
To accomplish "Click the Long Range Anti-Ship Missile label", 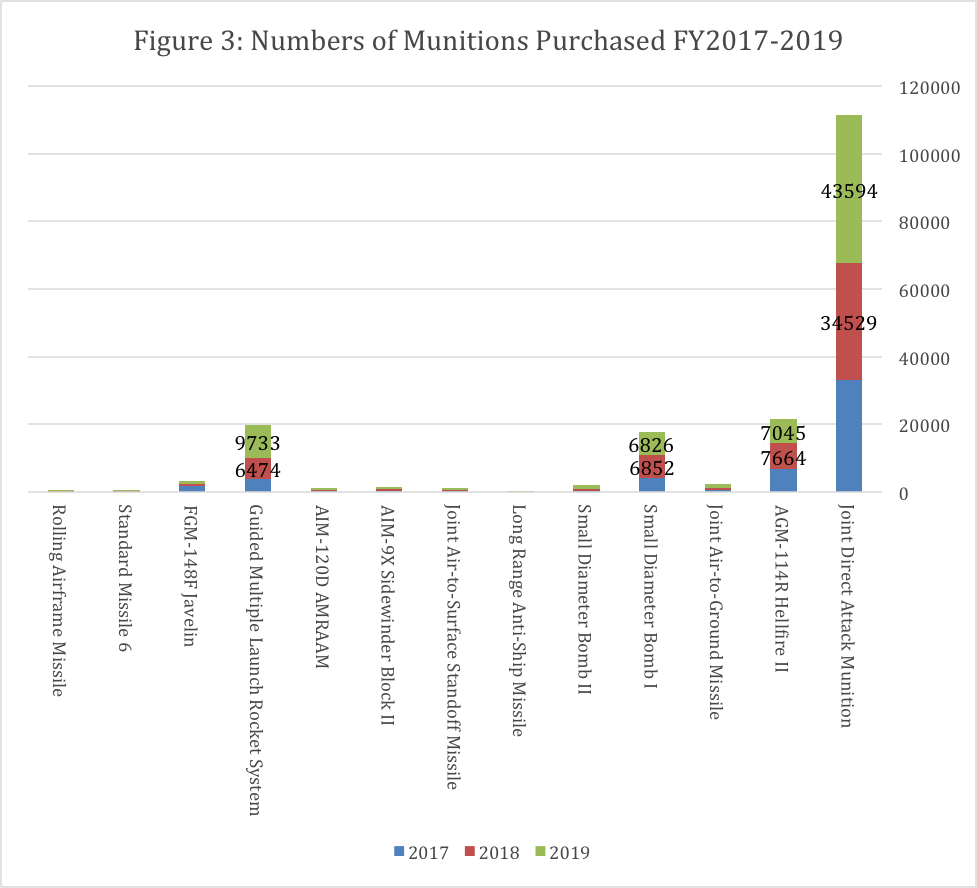I will pos(519,620).
